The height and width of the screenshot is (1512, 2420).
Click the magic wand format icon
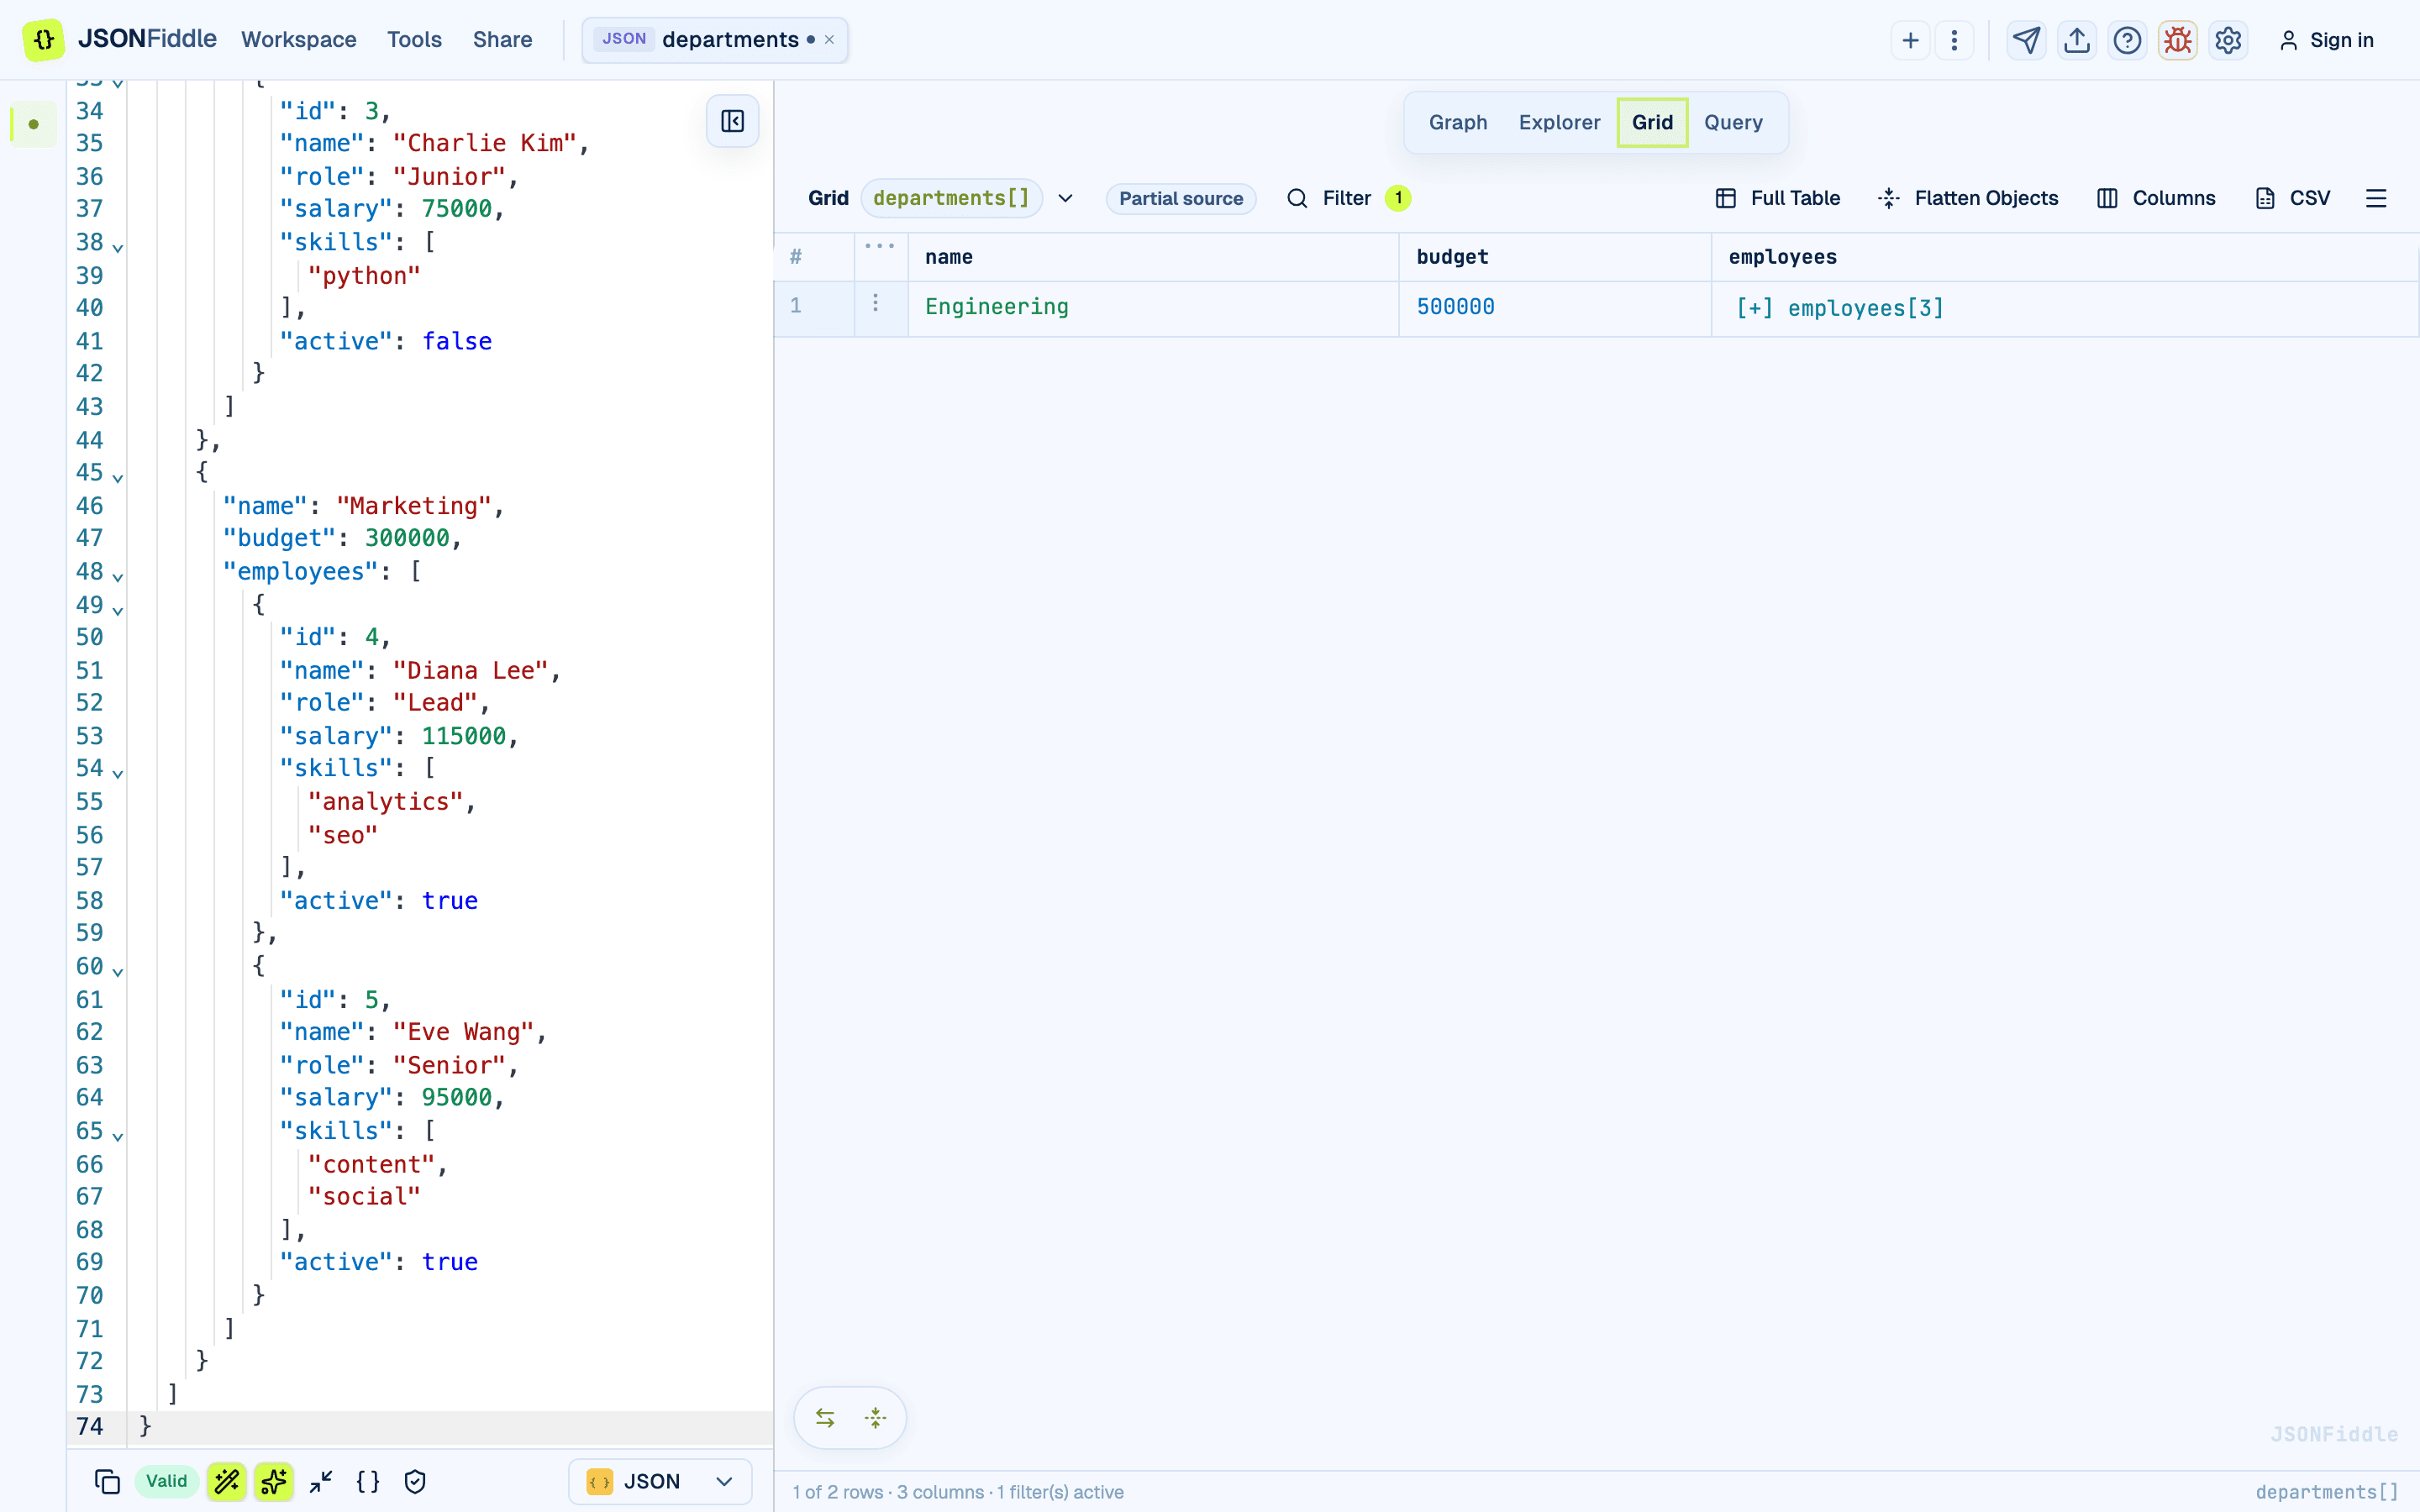tap(227, 1481)
